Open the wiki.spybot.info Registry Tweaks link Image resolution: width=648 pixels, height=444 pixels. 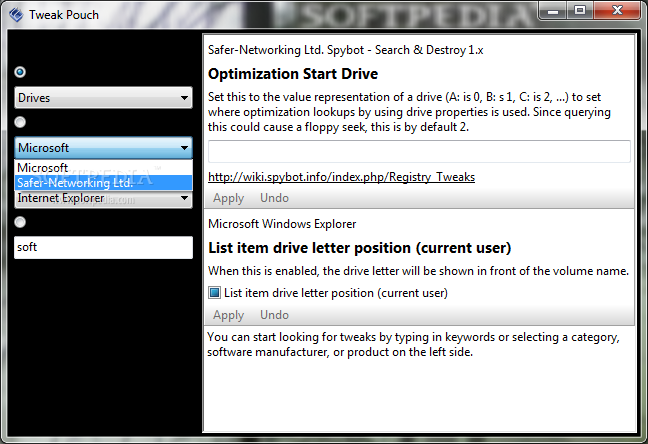tap(341, 177)
